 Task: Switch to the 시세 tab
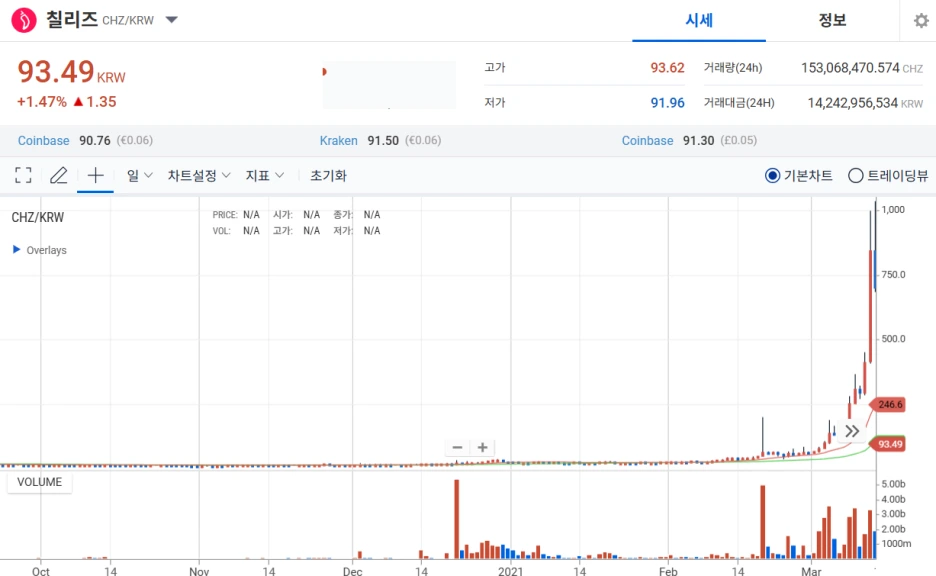pyautogui.click(x=699, y=20)
